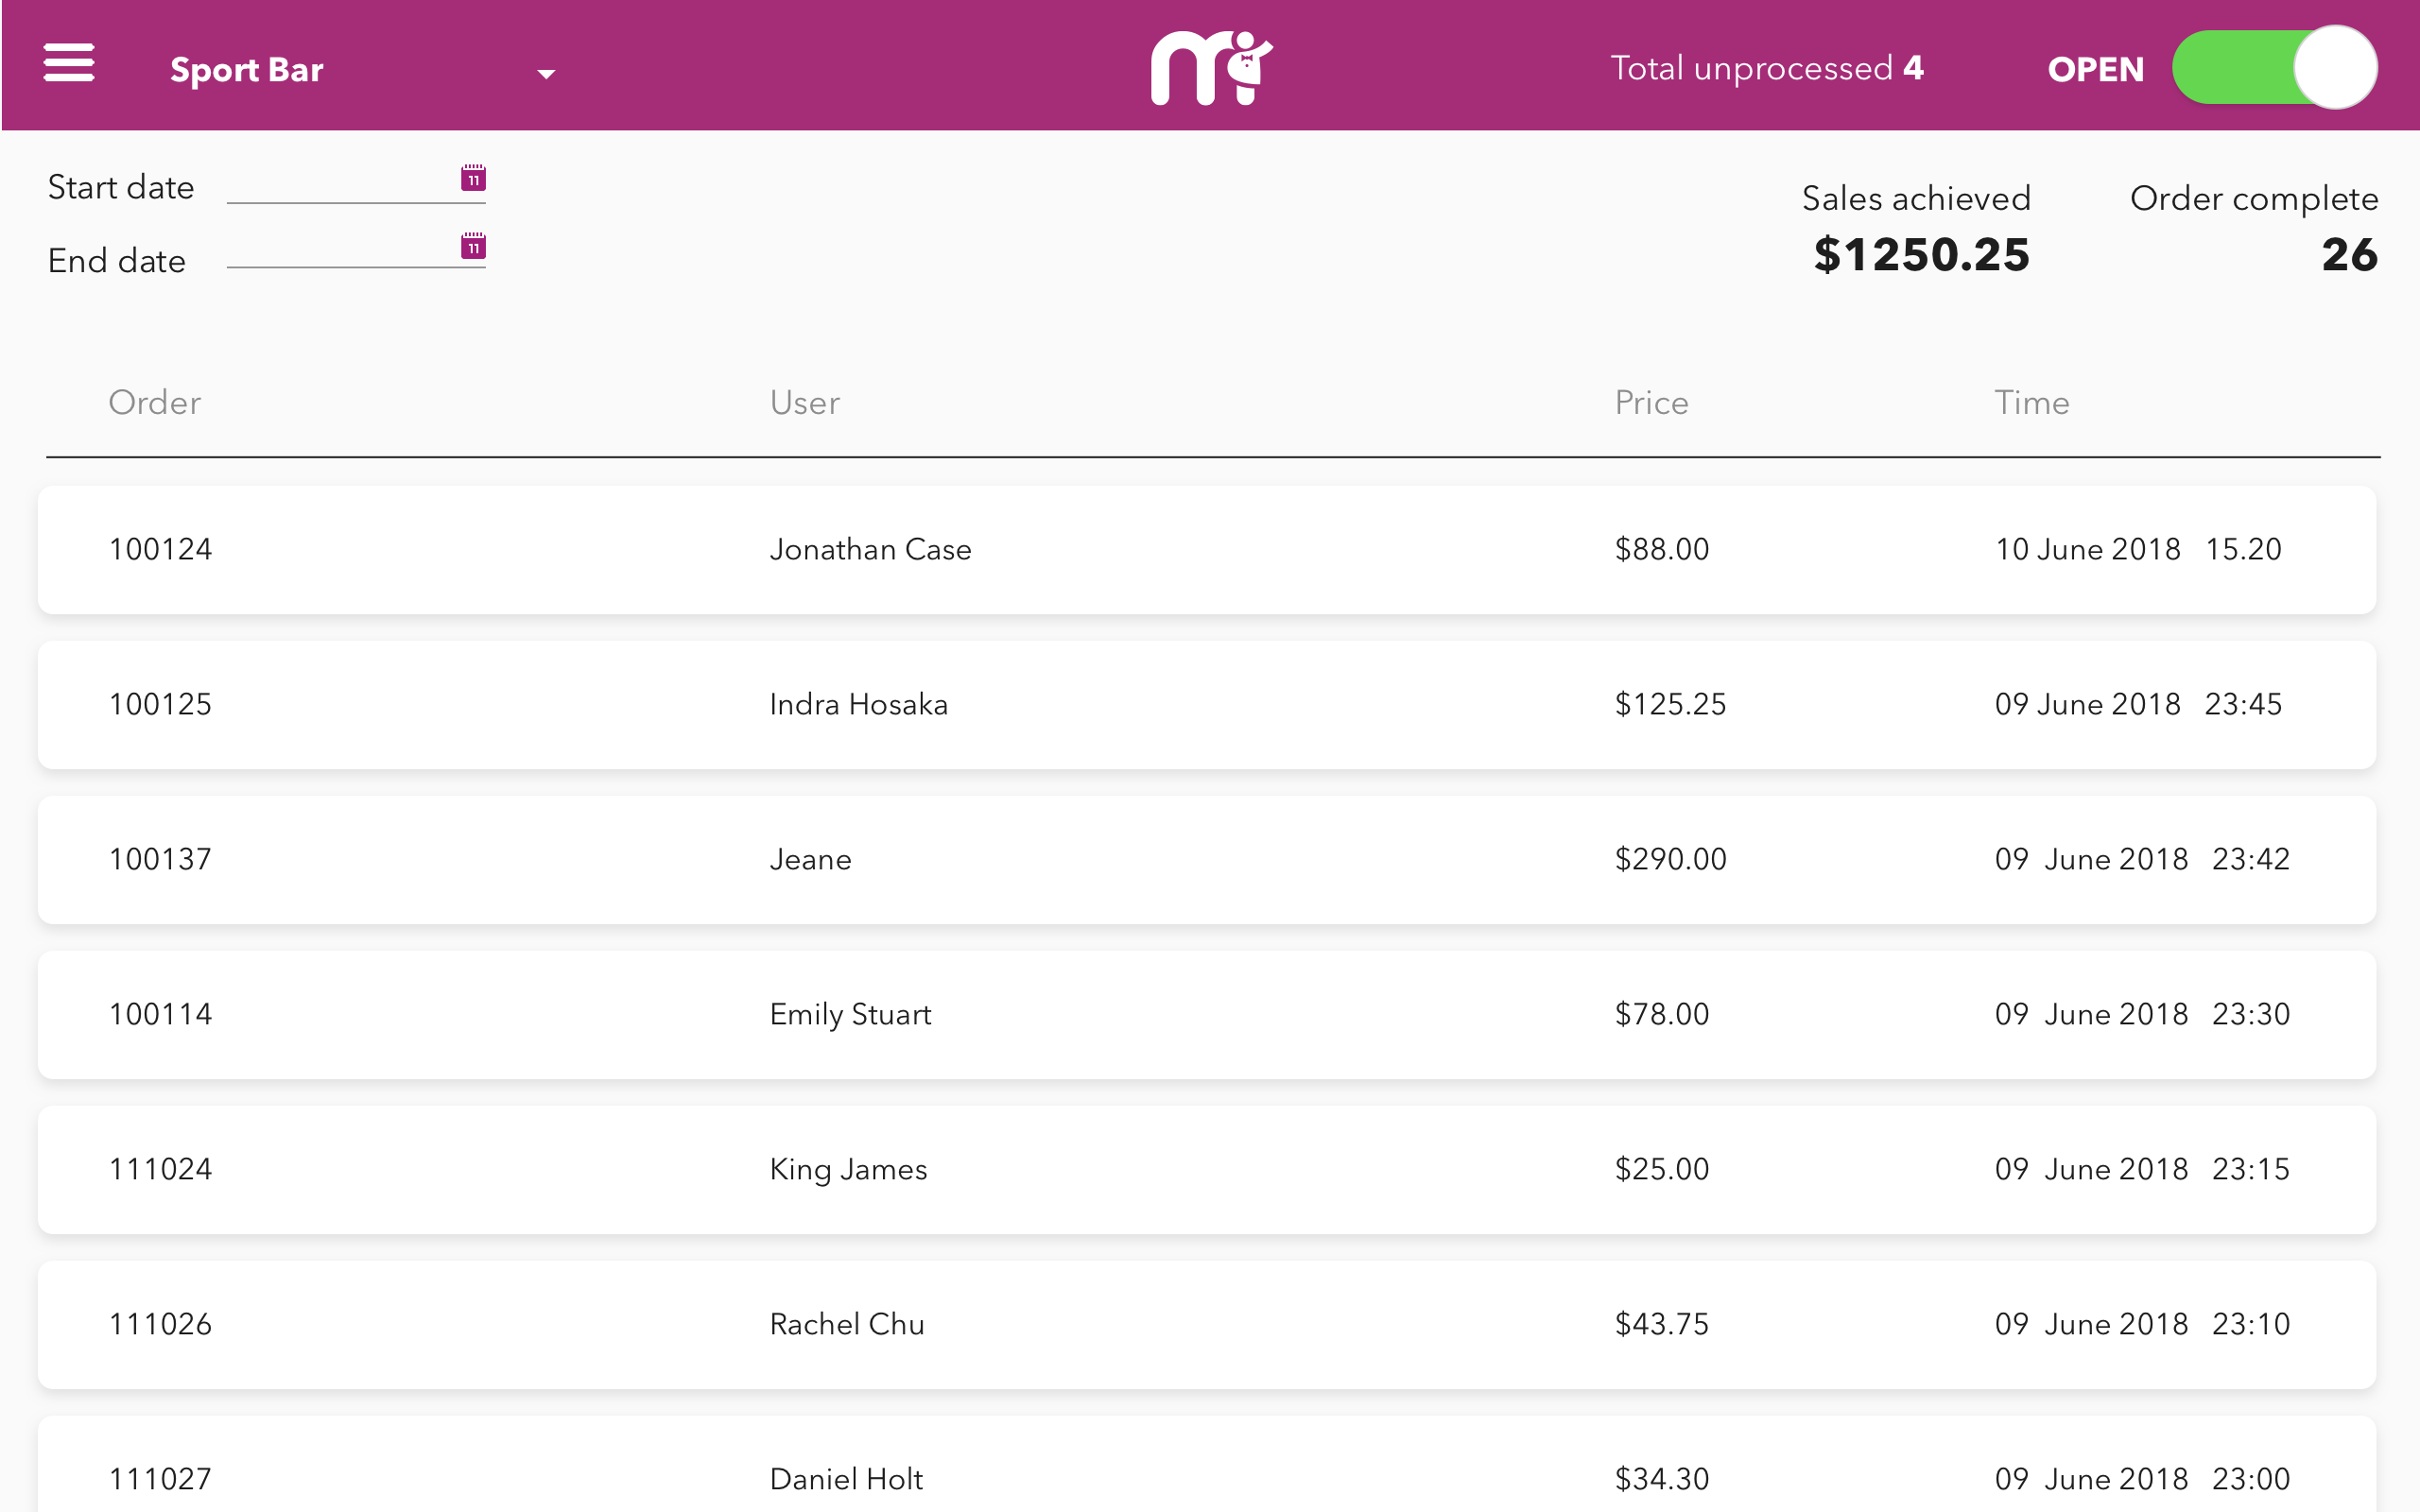This screenshot has width=2420, height=1512.
Task: Expand the Sport Bar venue dropdown arrow
Action: 546,73
